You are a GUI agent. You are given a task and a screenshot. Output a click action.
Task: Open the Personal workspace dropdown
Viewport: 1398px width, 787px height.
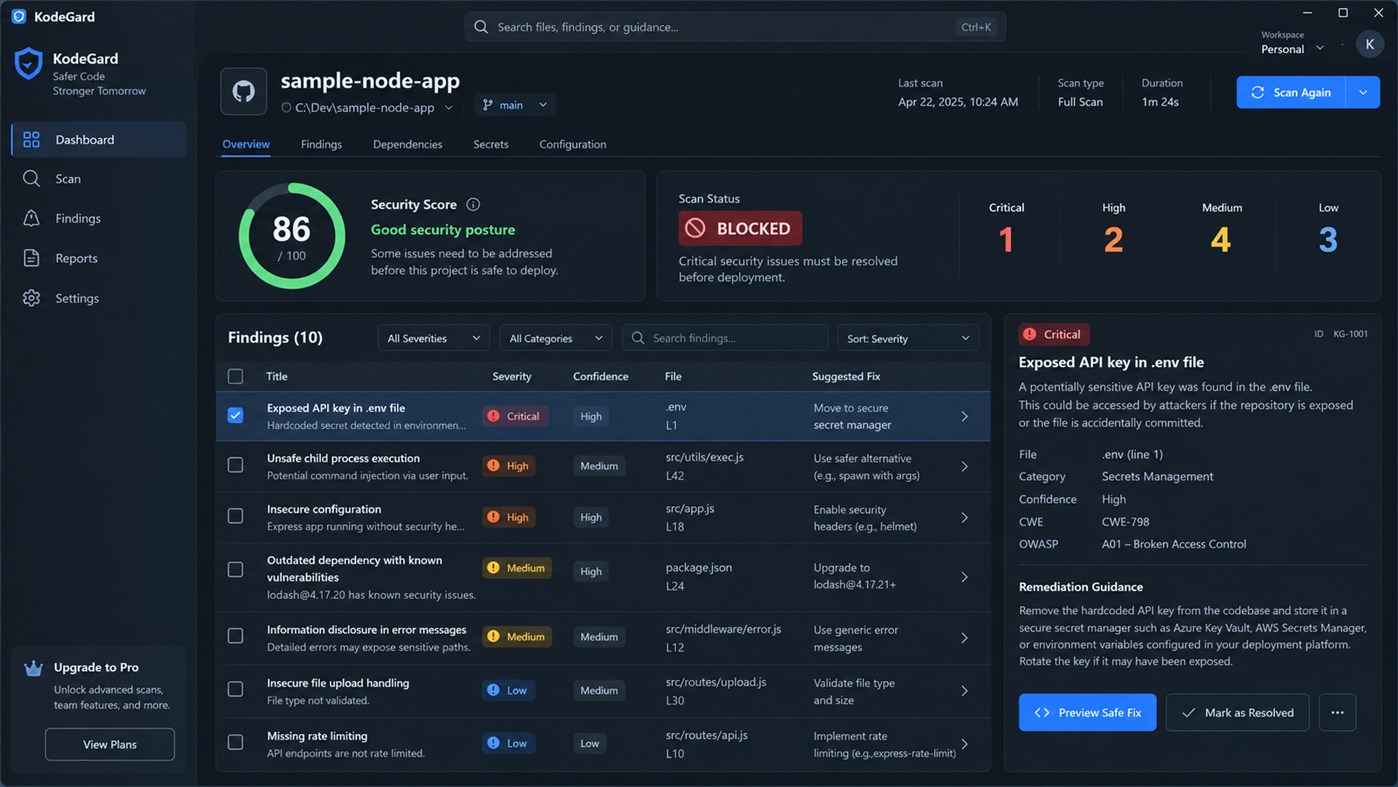[x=1292, y=48]
